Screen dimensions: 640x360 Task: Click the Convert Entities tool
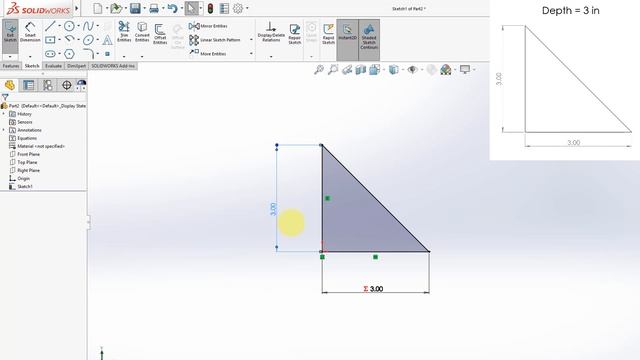click(x=142, y=32)
